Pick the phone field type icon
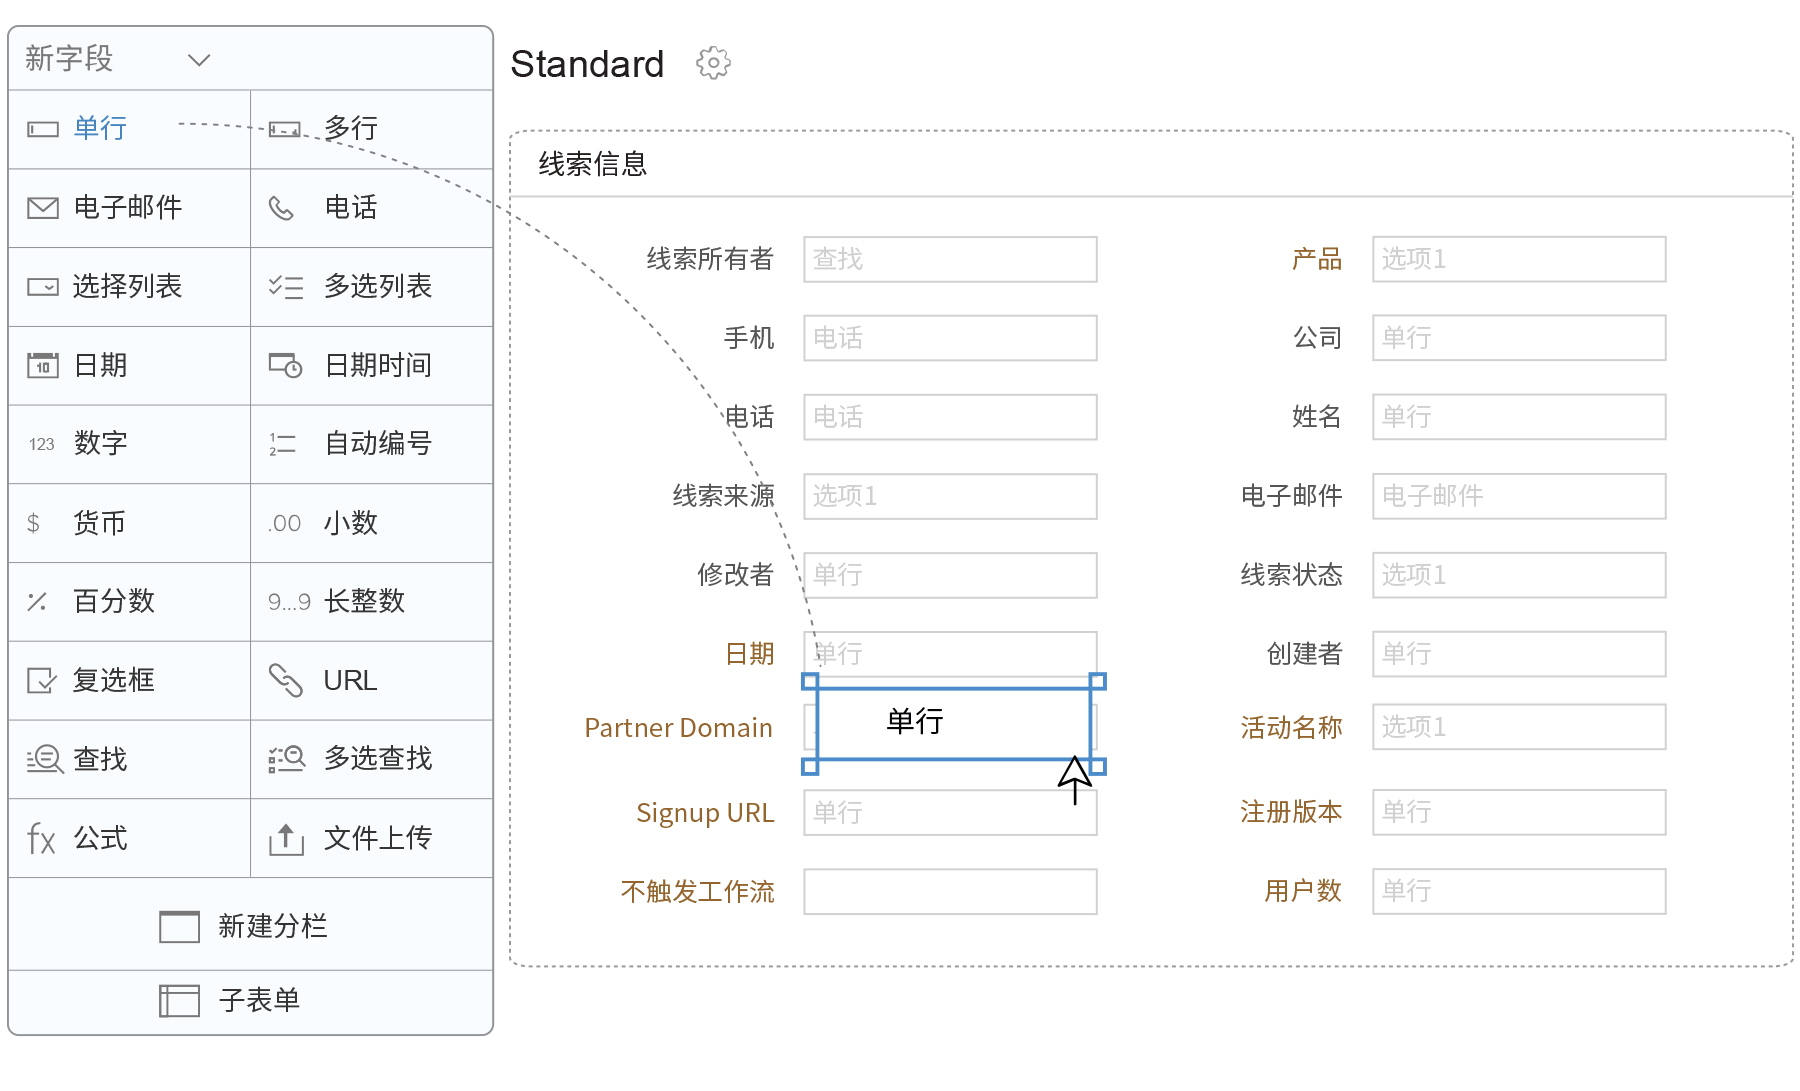1800x1091 pixels. (282, 208)
